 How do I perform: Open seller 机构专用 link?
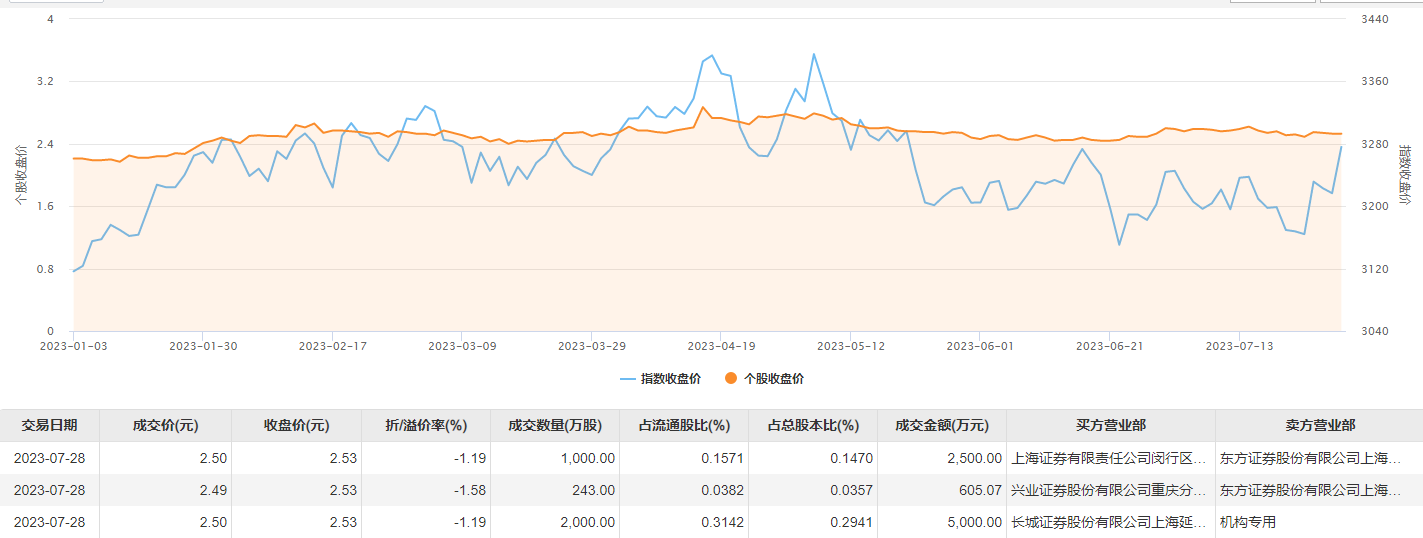coord(1248,522)
